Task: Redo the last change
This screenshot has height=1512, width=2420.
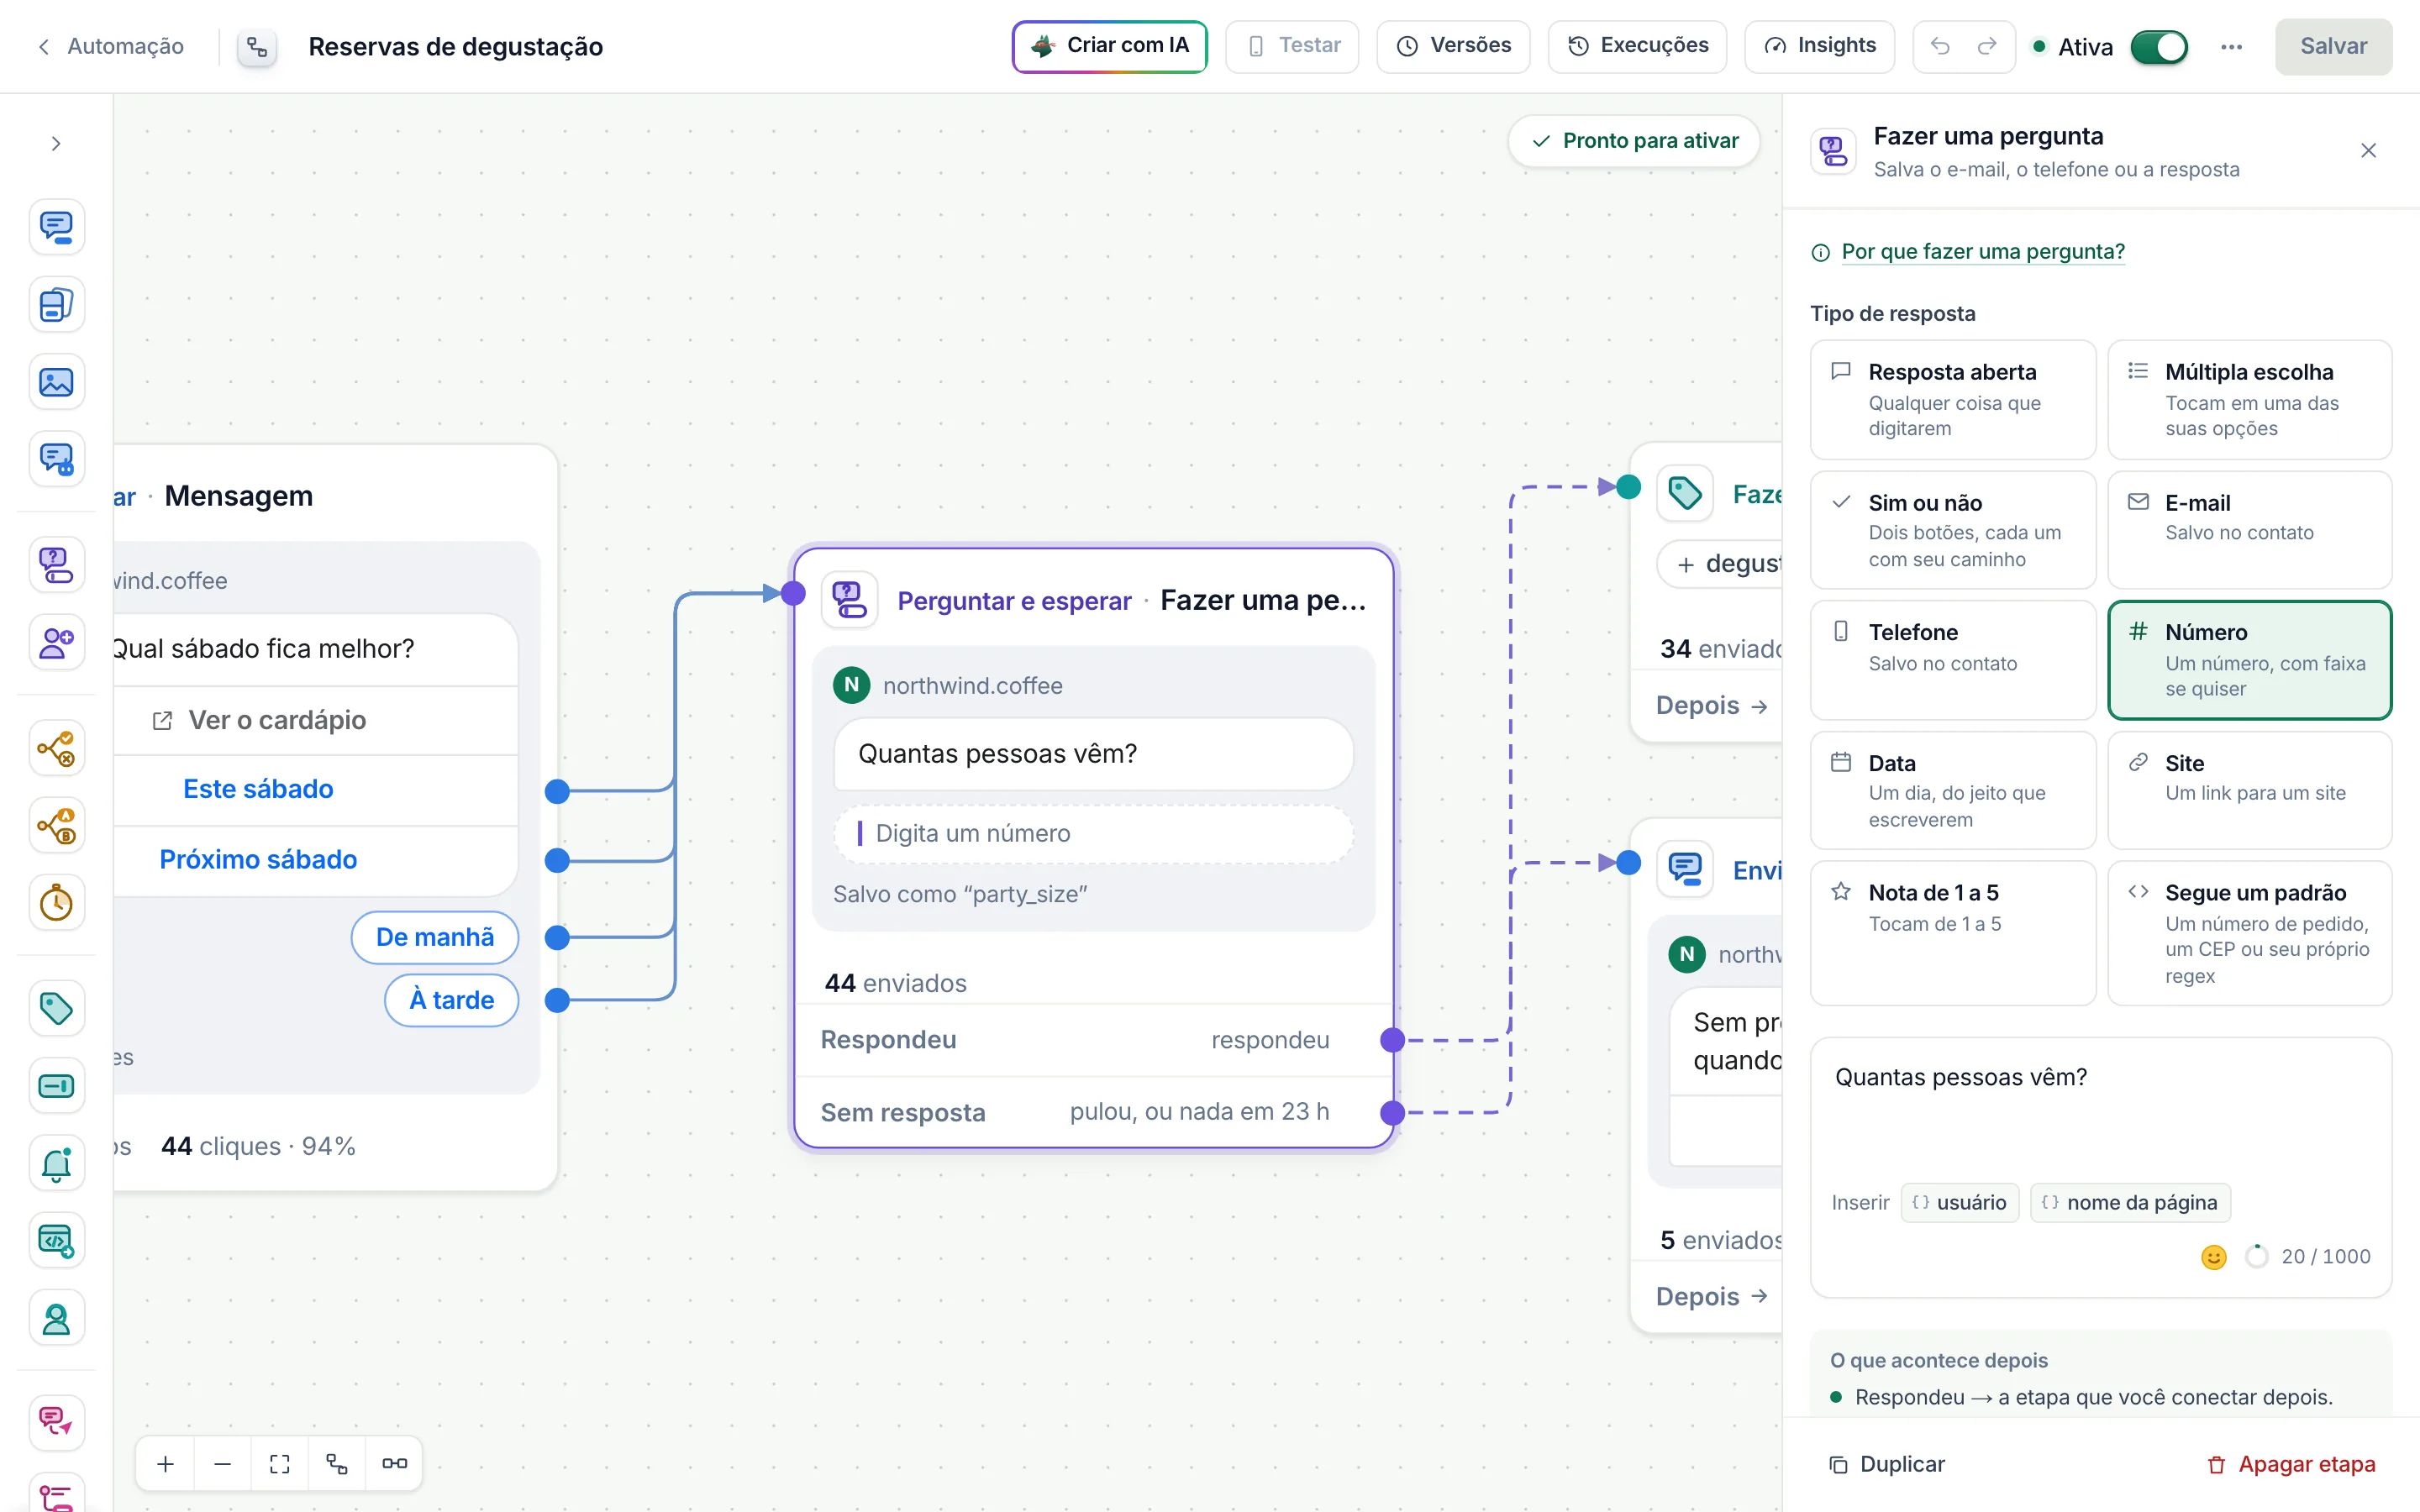Action: coord(1987,46)
